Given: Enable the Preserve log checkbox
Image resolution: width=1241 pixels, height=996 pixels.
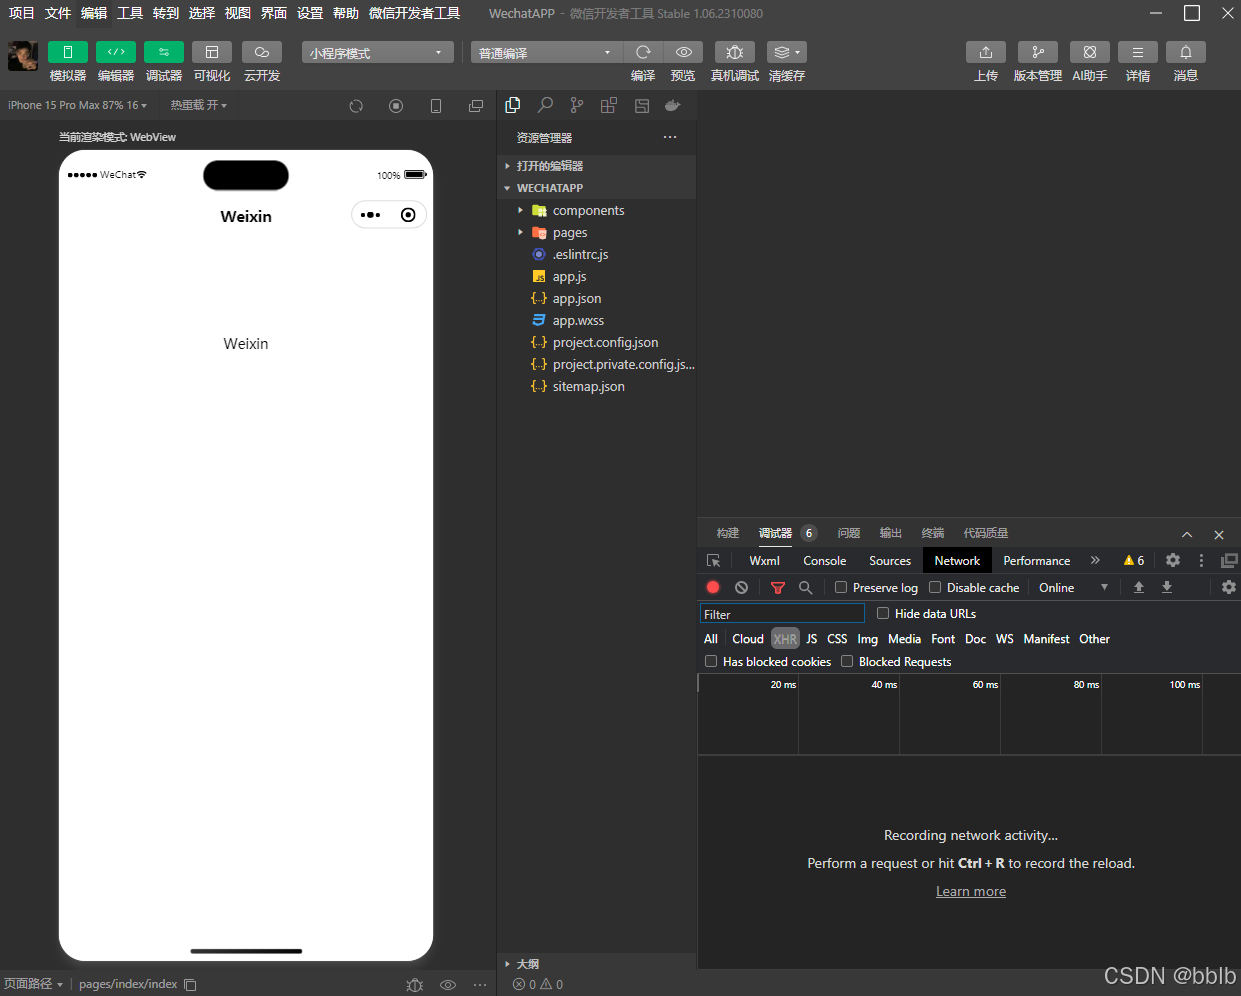Looking at the screenshot, I should (x=841, y=587).
